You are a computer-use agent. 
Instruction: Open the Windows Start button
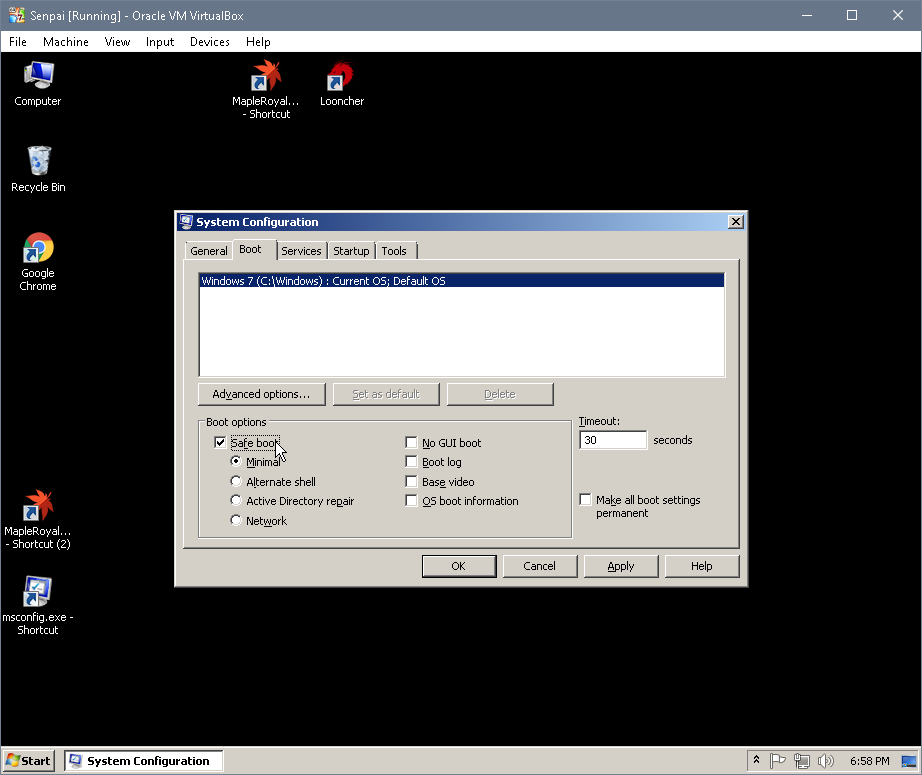[29, 761]
